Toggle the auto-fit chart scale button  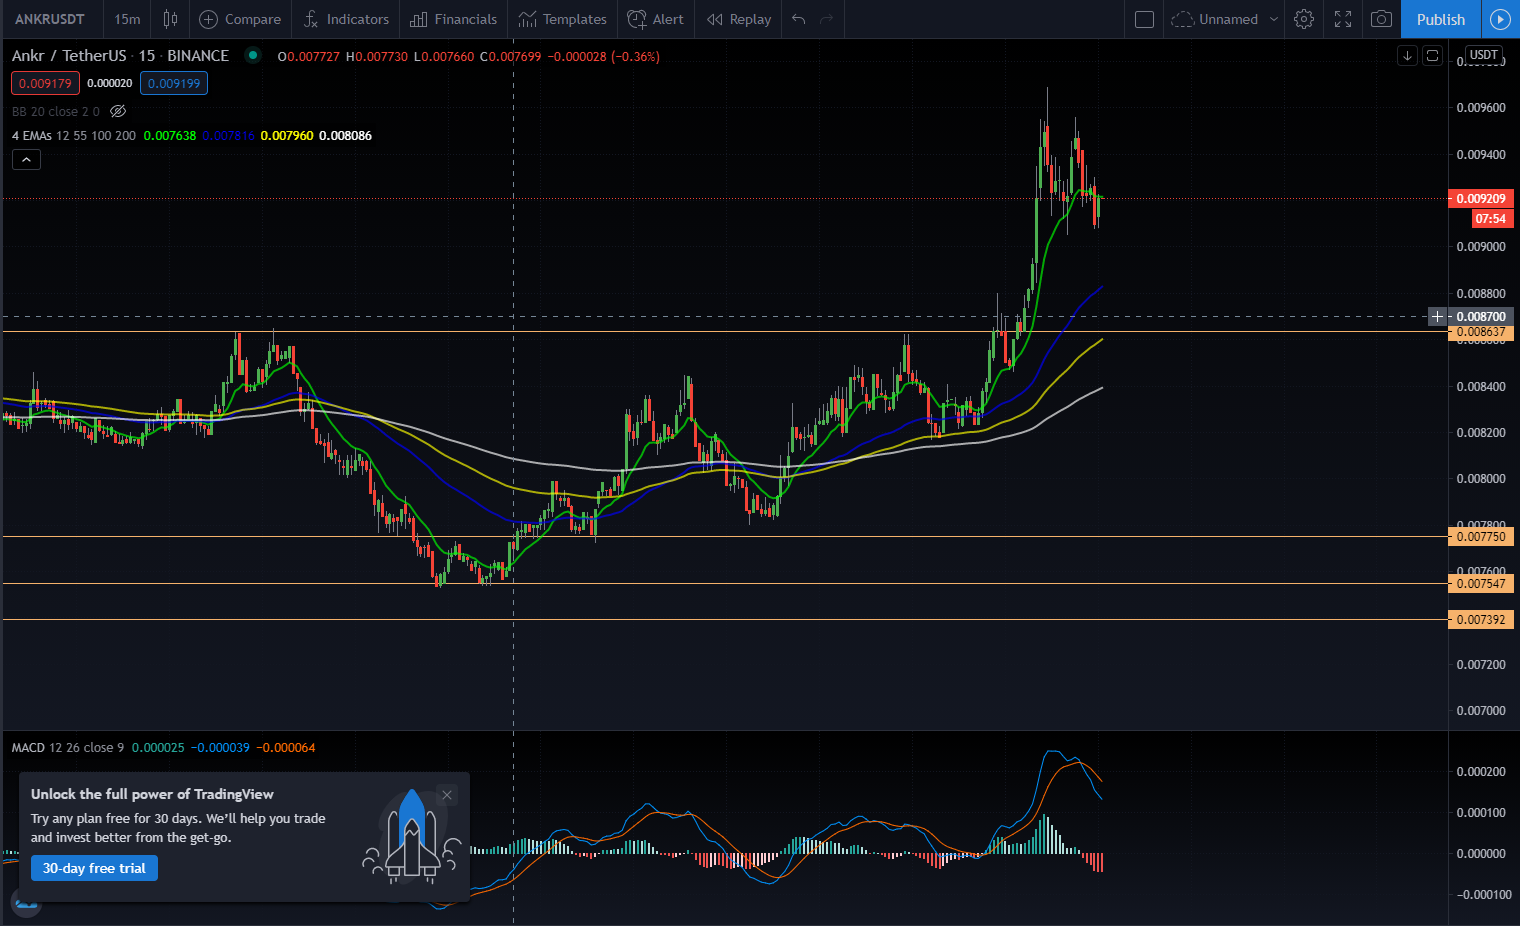point(1432,55)
